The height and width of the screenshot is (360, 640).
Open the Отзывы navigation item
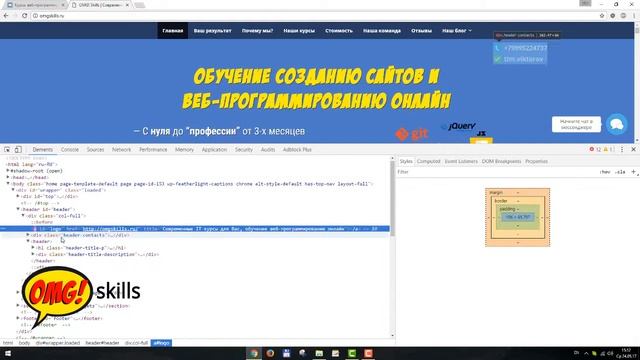coord(421,31)
